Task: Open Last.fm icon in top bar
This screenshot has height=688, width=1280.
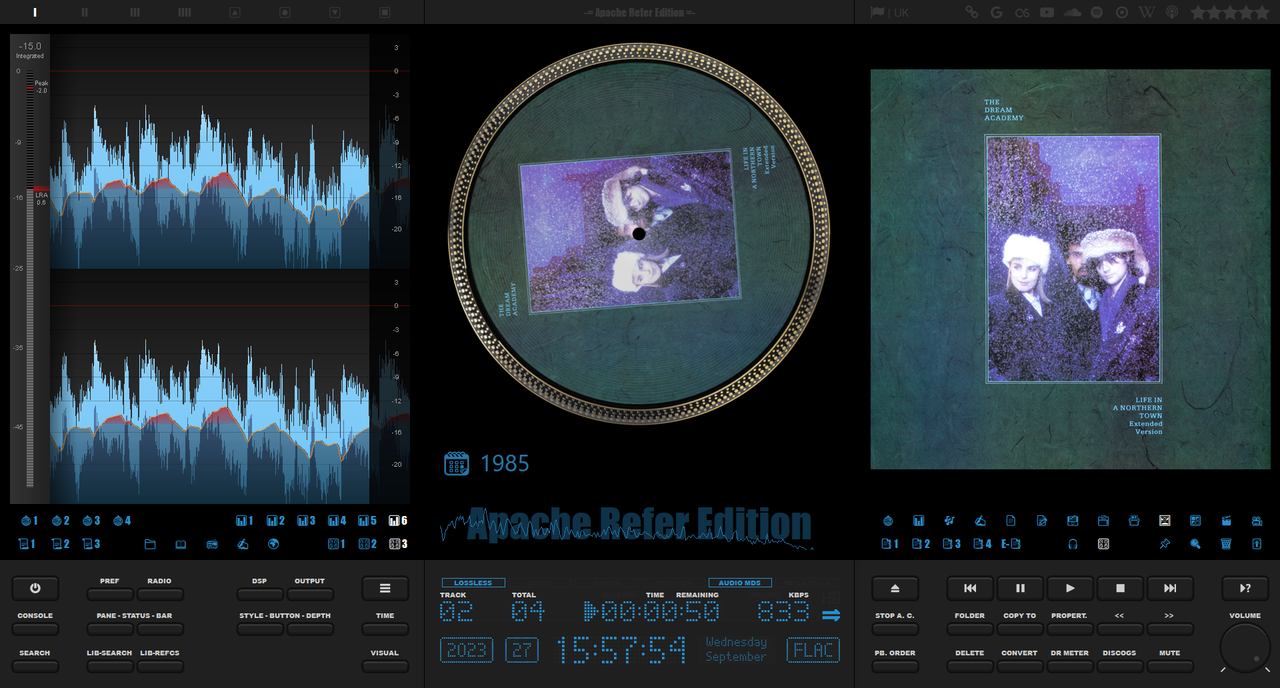Action: [1022, 12]
